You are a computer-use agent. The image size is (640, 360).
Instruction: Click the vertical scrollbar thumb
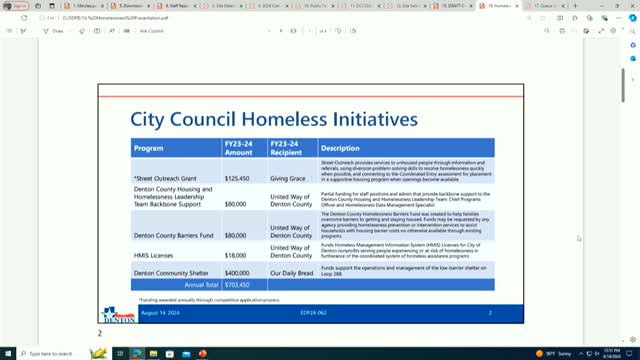point(623,85)
